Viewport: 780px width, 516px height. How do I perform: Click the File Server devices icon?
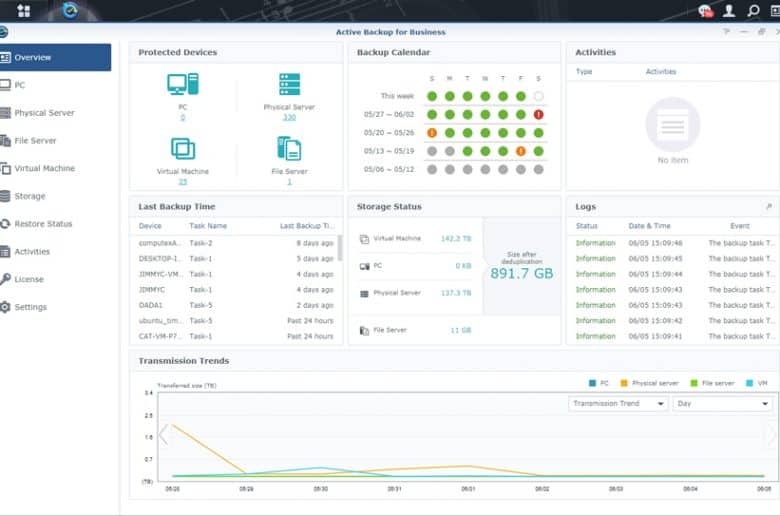coord(290,149)
